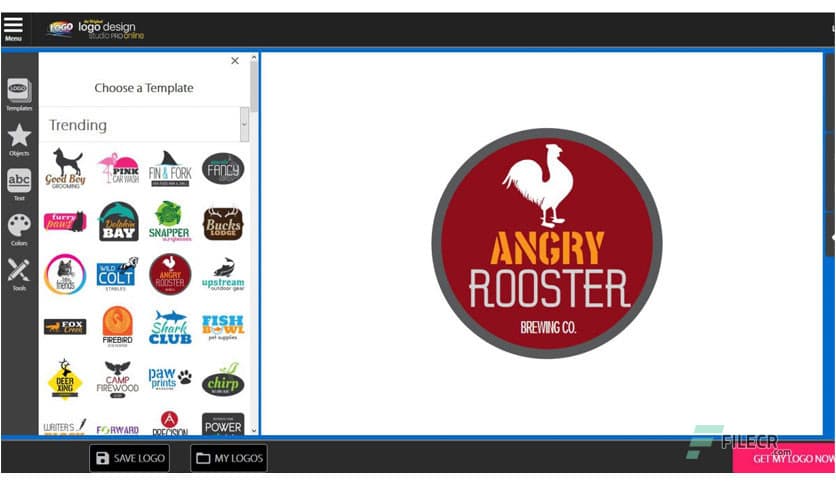Choose the Camp Firewood owl template
836x484 pixels.
click(x=117, y=379)
